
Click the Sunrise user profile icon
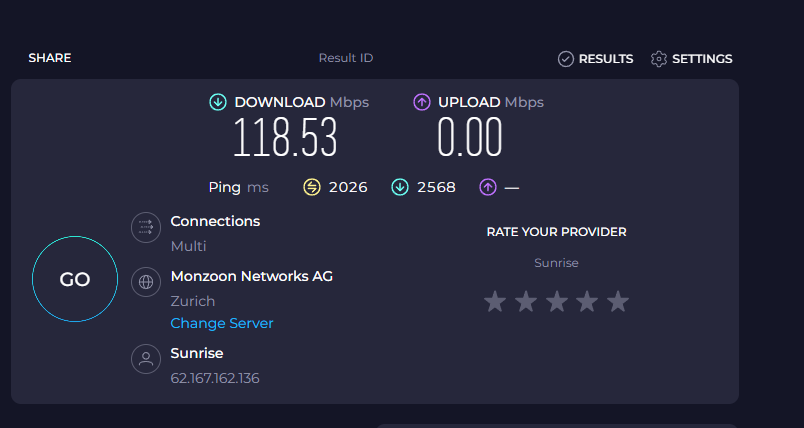[x=146, y=359]
